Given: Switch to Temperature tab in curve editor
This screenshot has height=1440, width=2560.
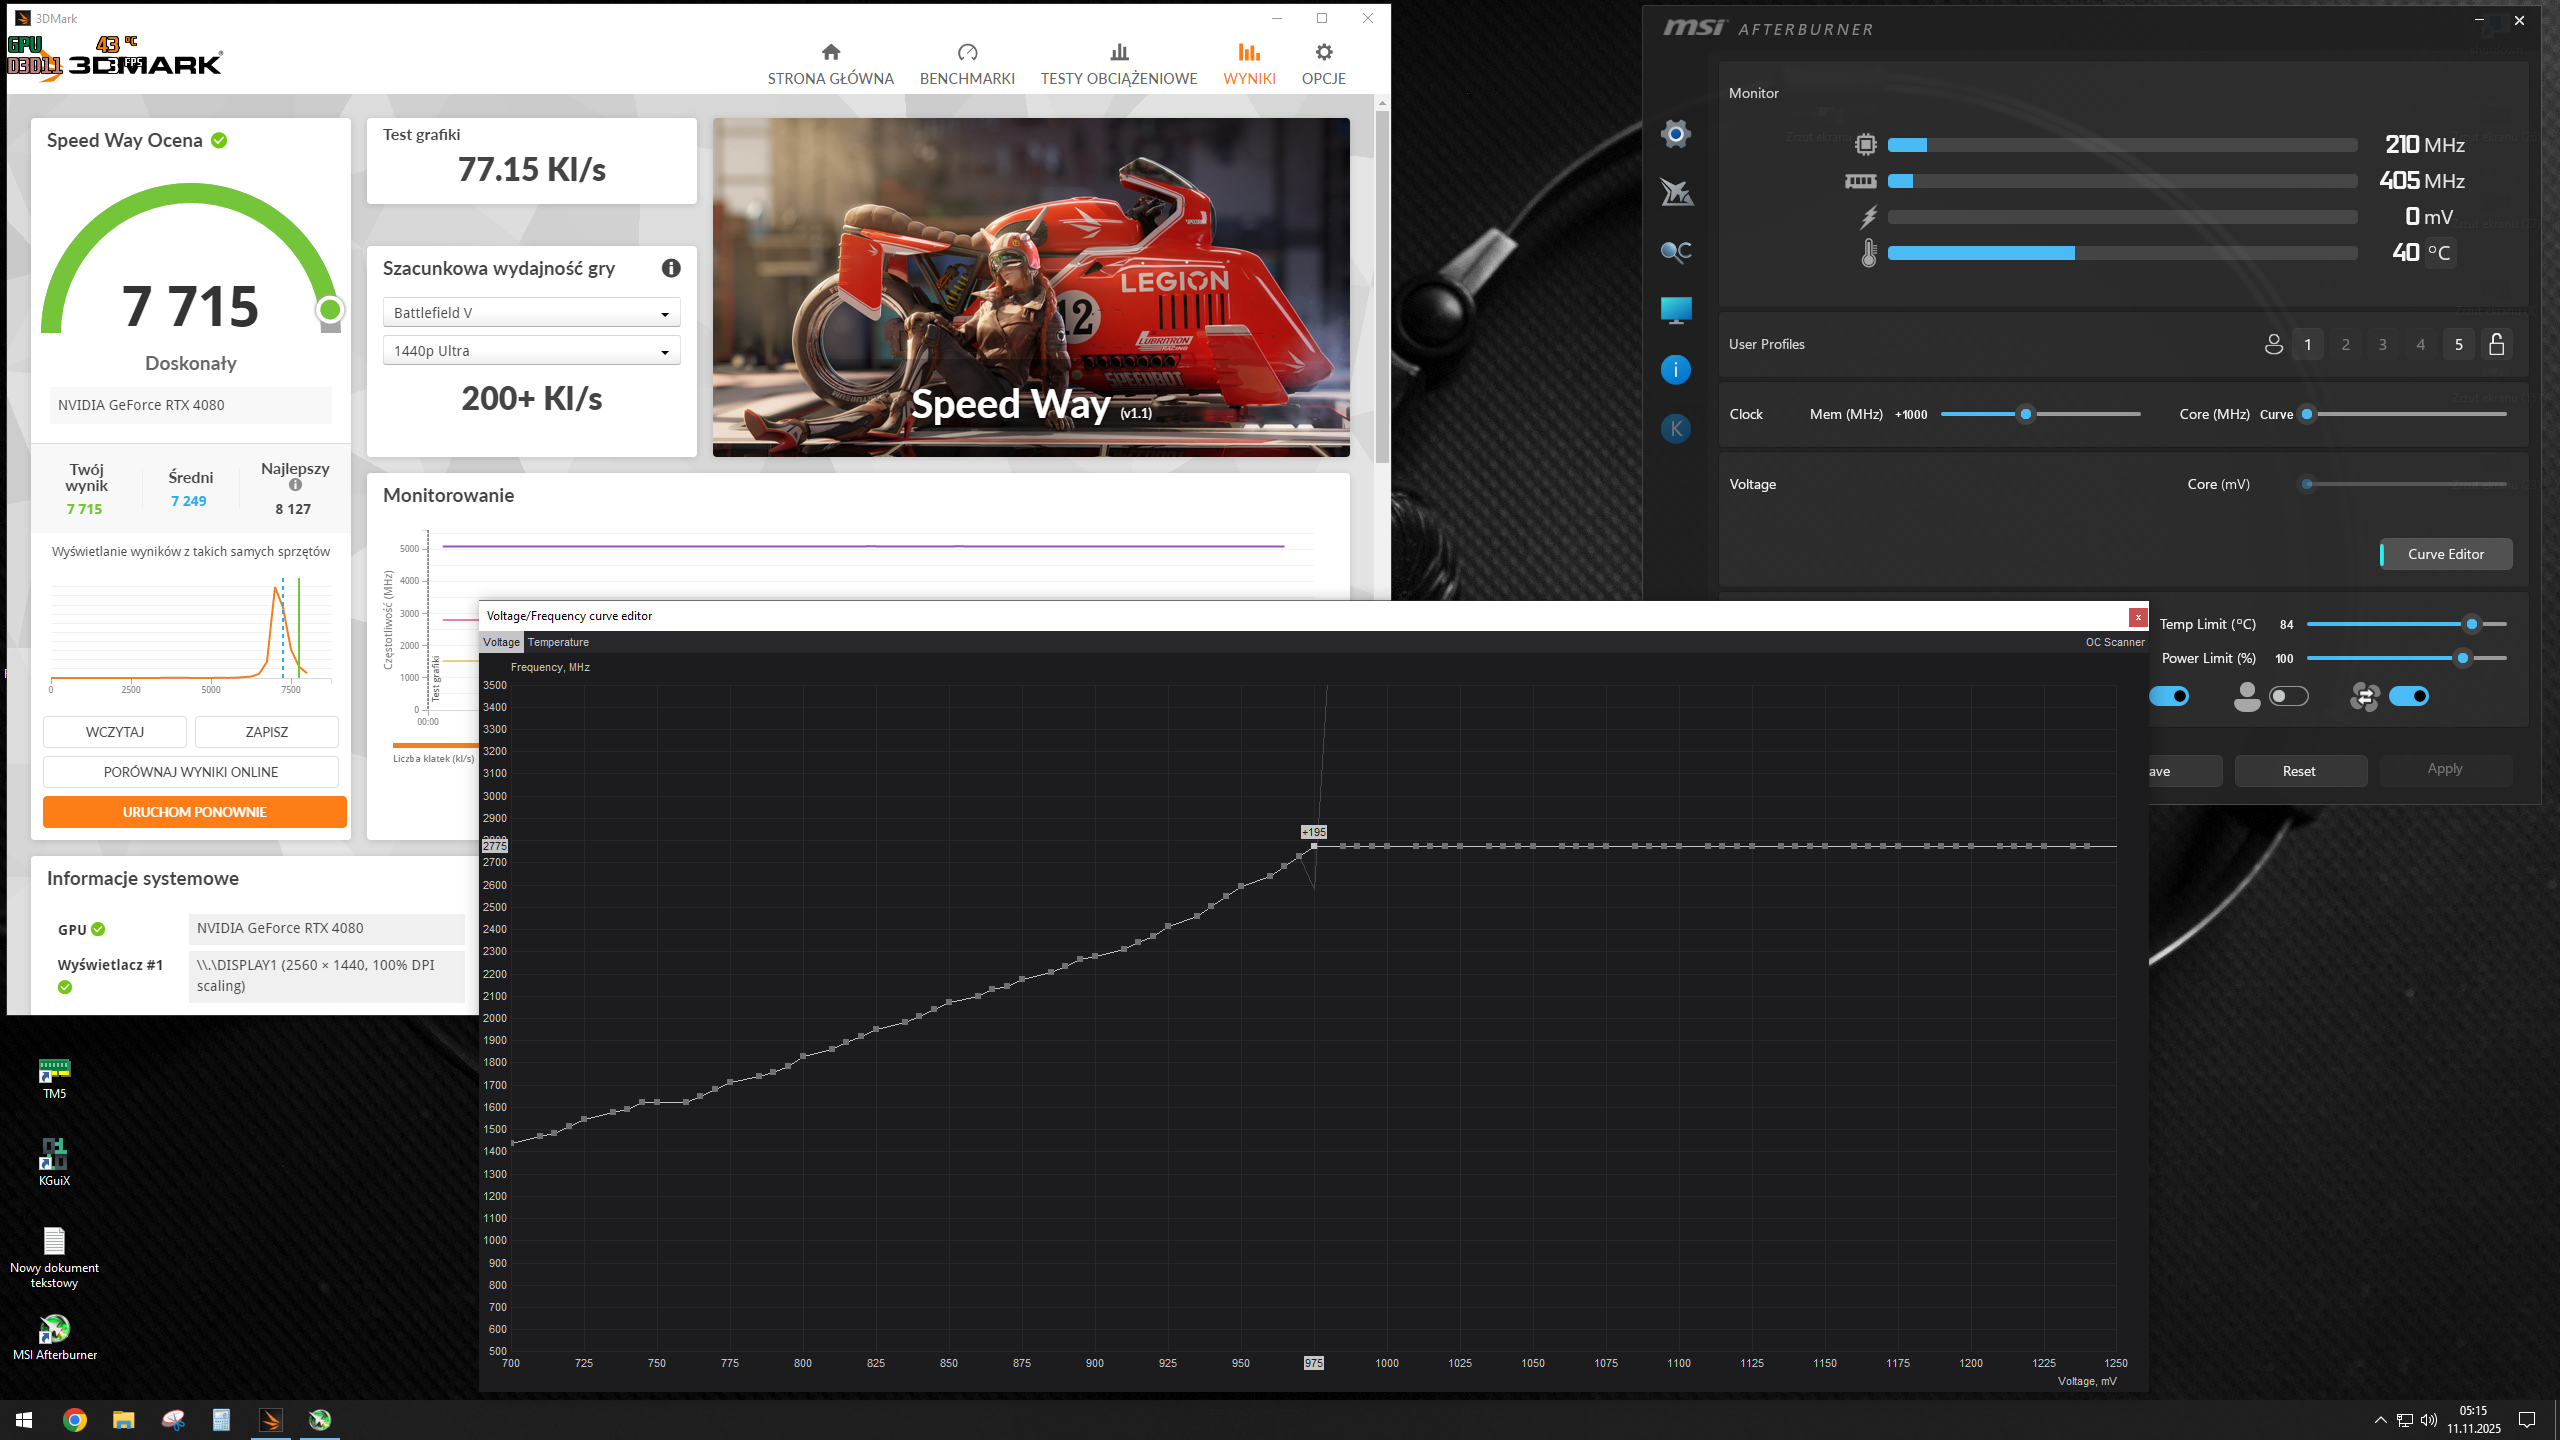Looking at the screenshot, I should tap(558, 642).
